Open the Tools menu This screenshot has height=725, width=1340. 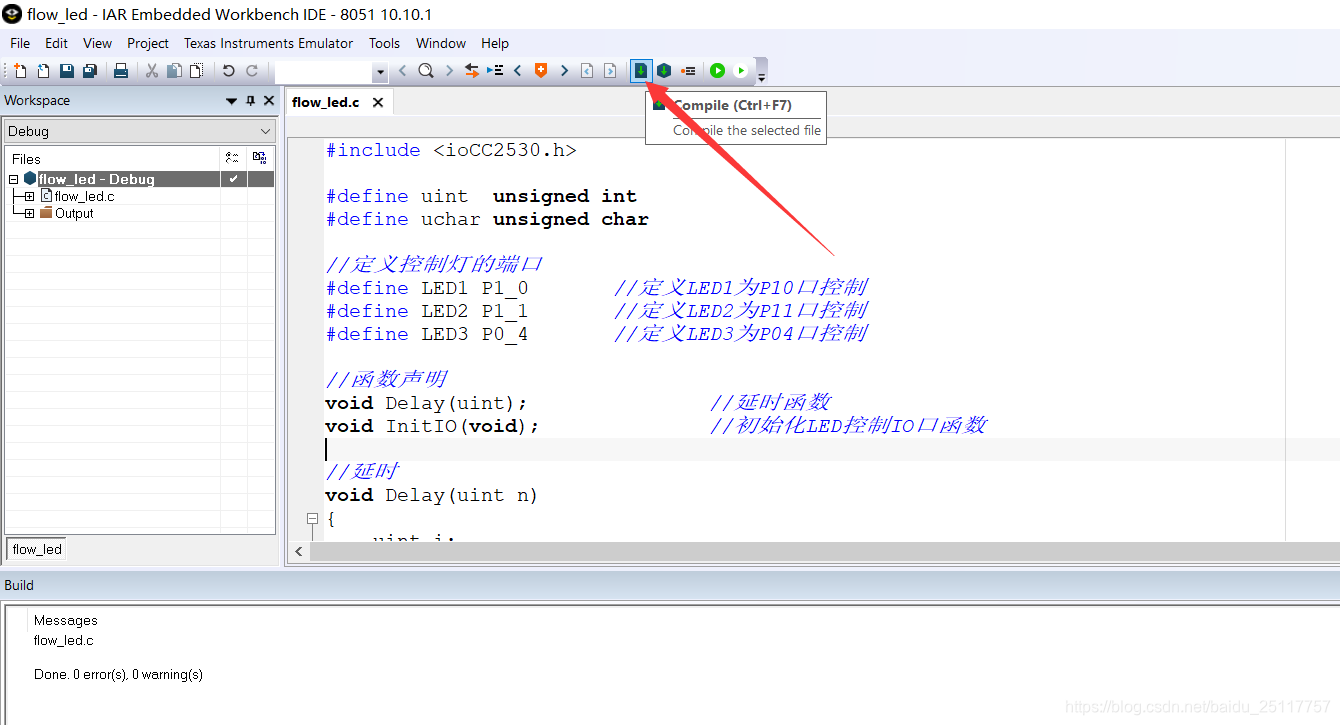tap(384, 43)
